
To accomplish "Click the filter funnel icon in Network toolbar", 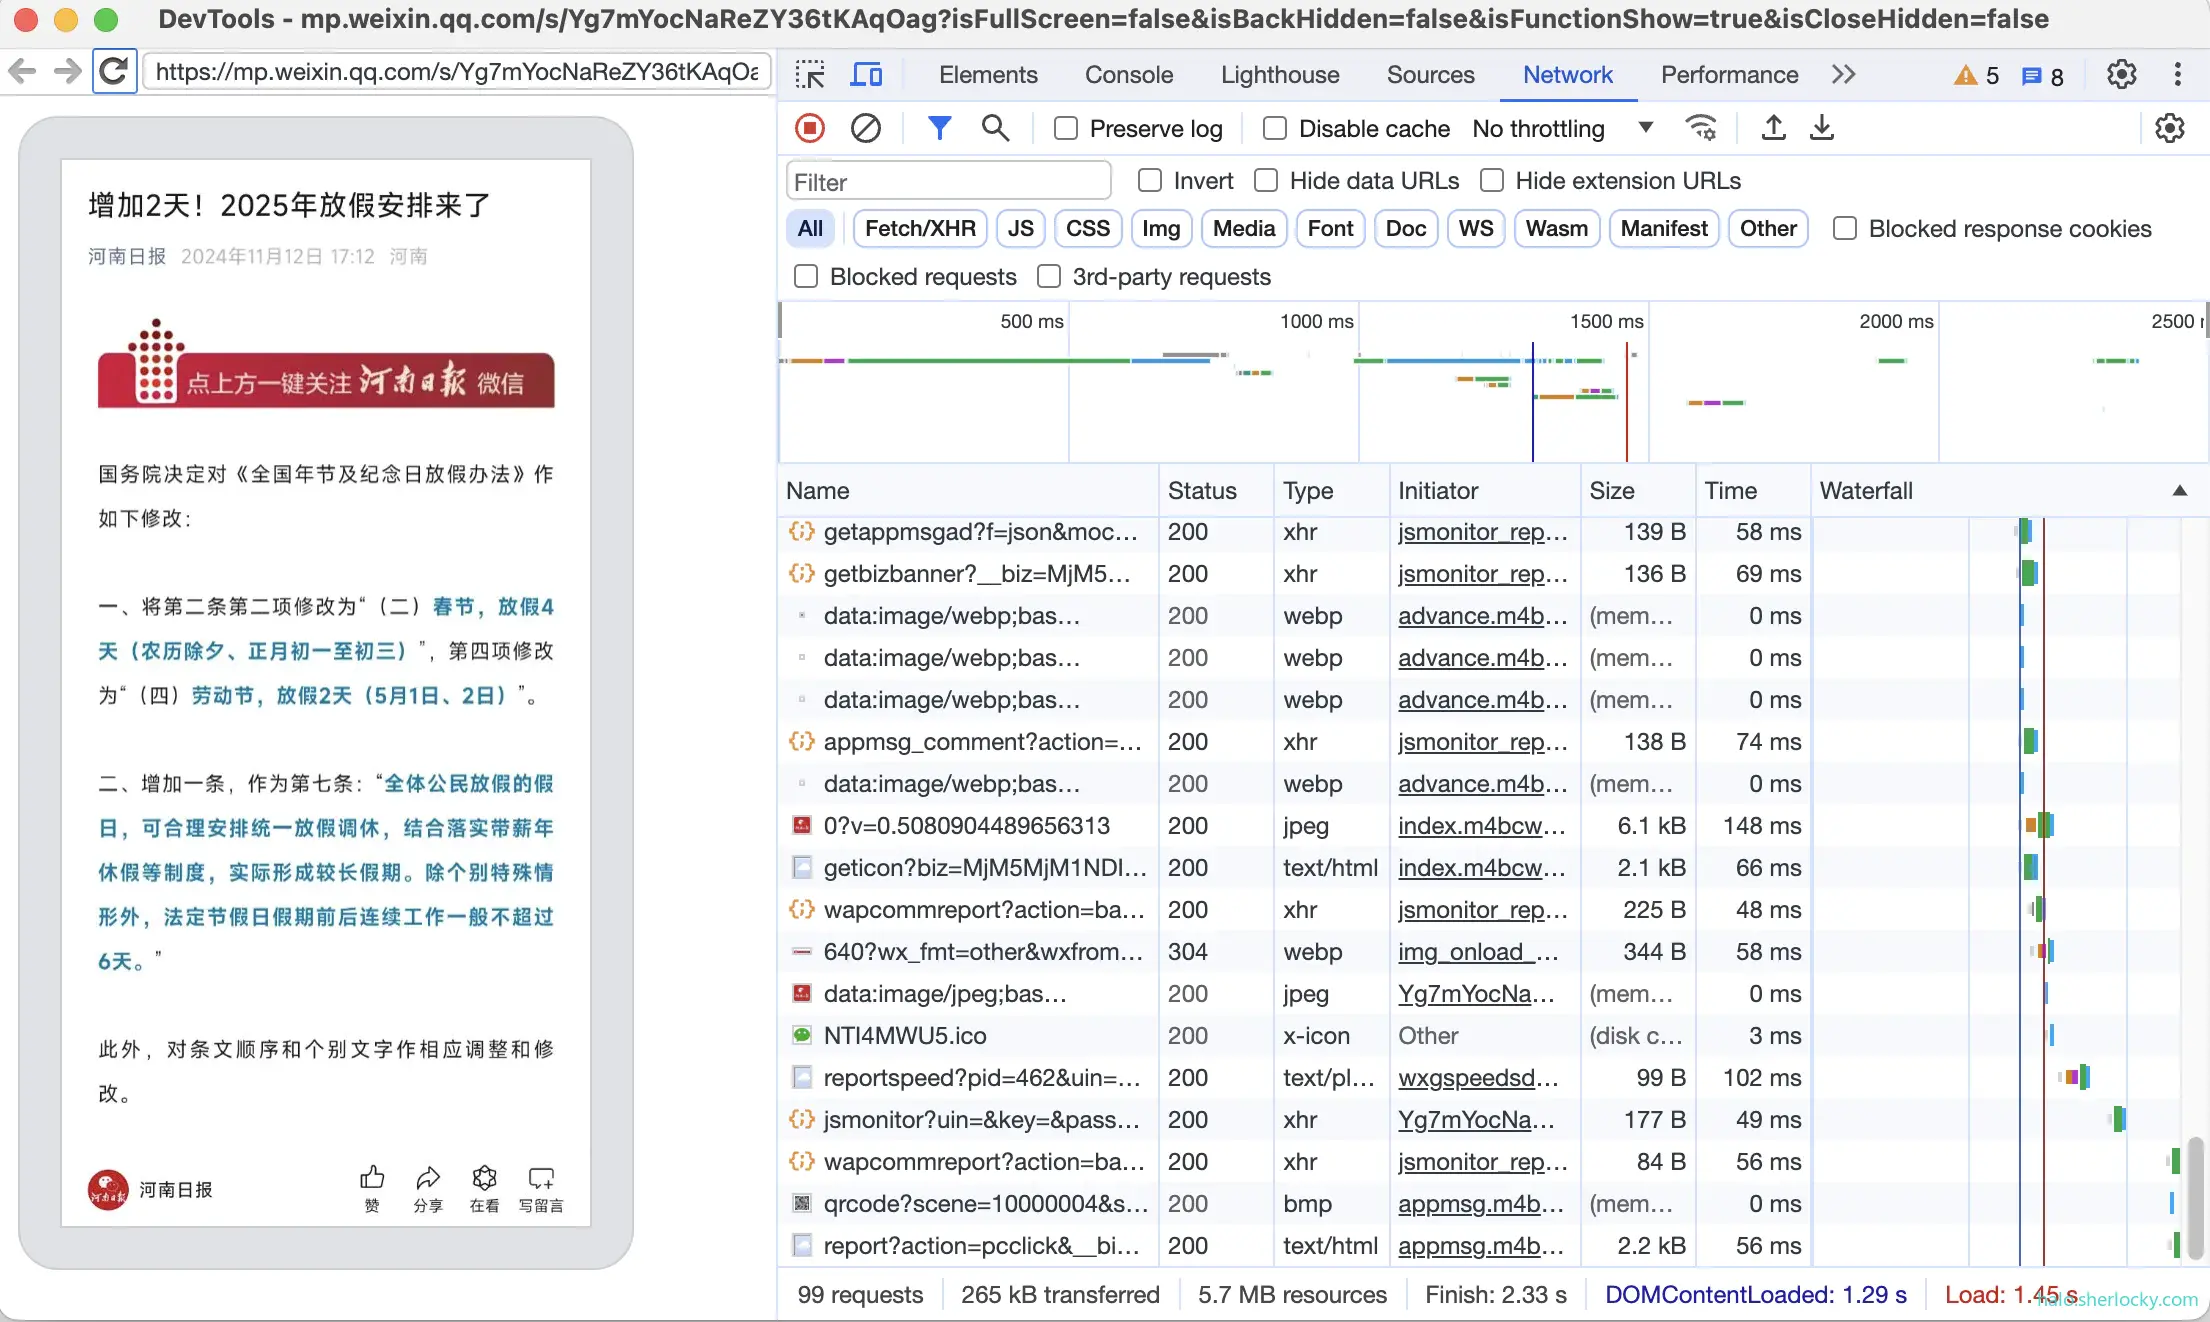I will [x=939, y=127].
